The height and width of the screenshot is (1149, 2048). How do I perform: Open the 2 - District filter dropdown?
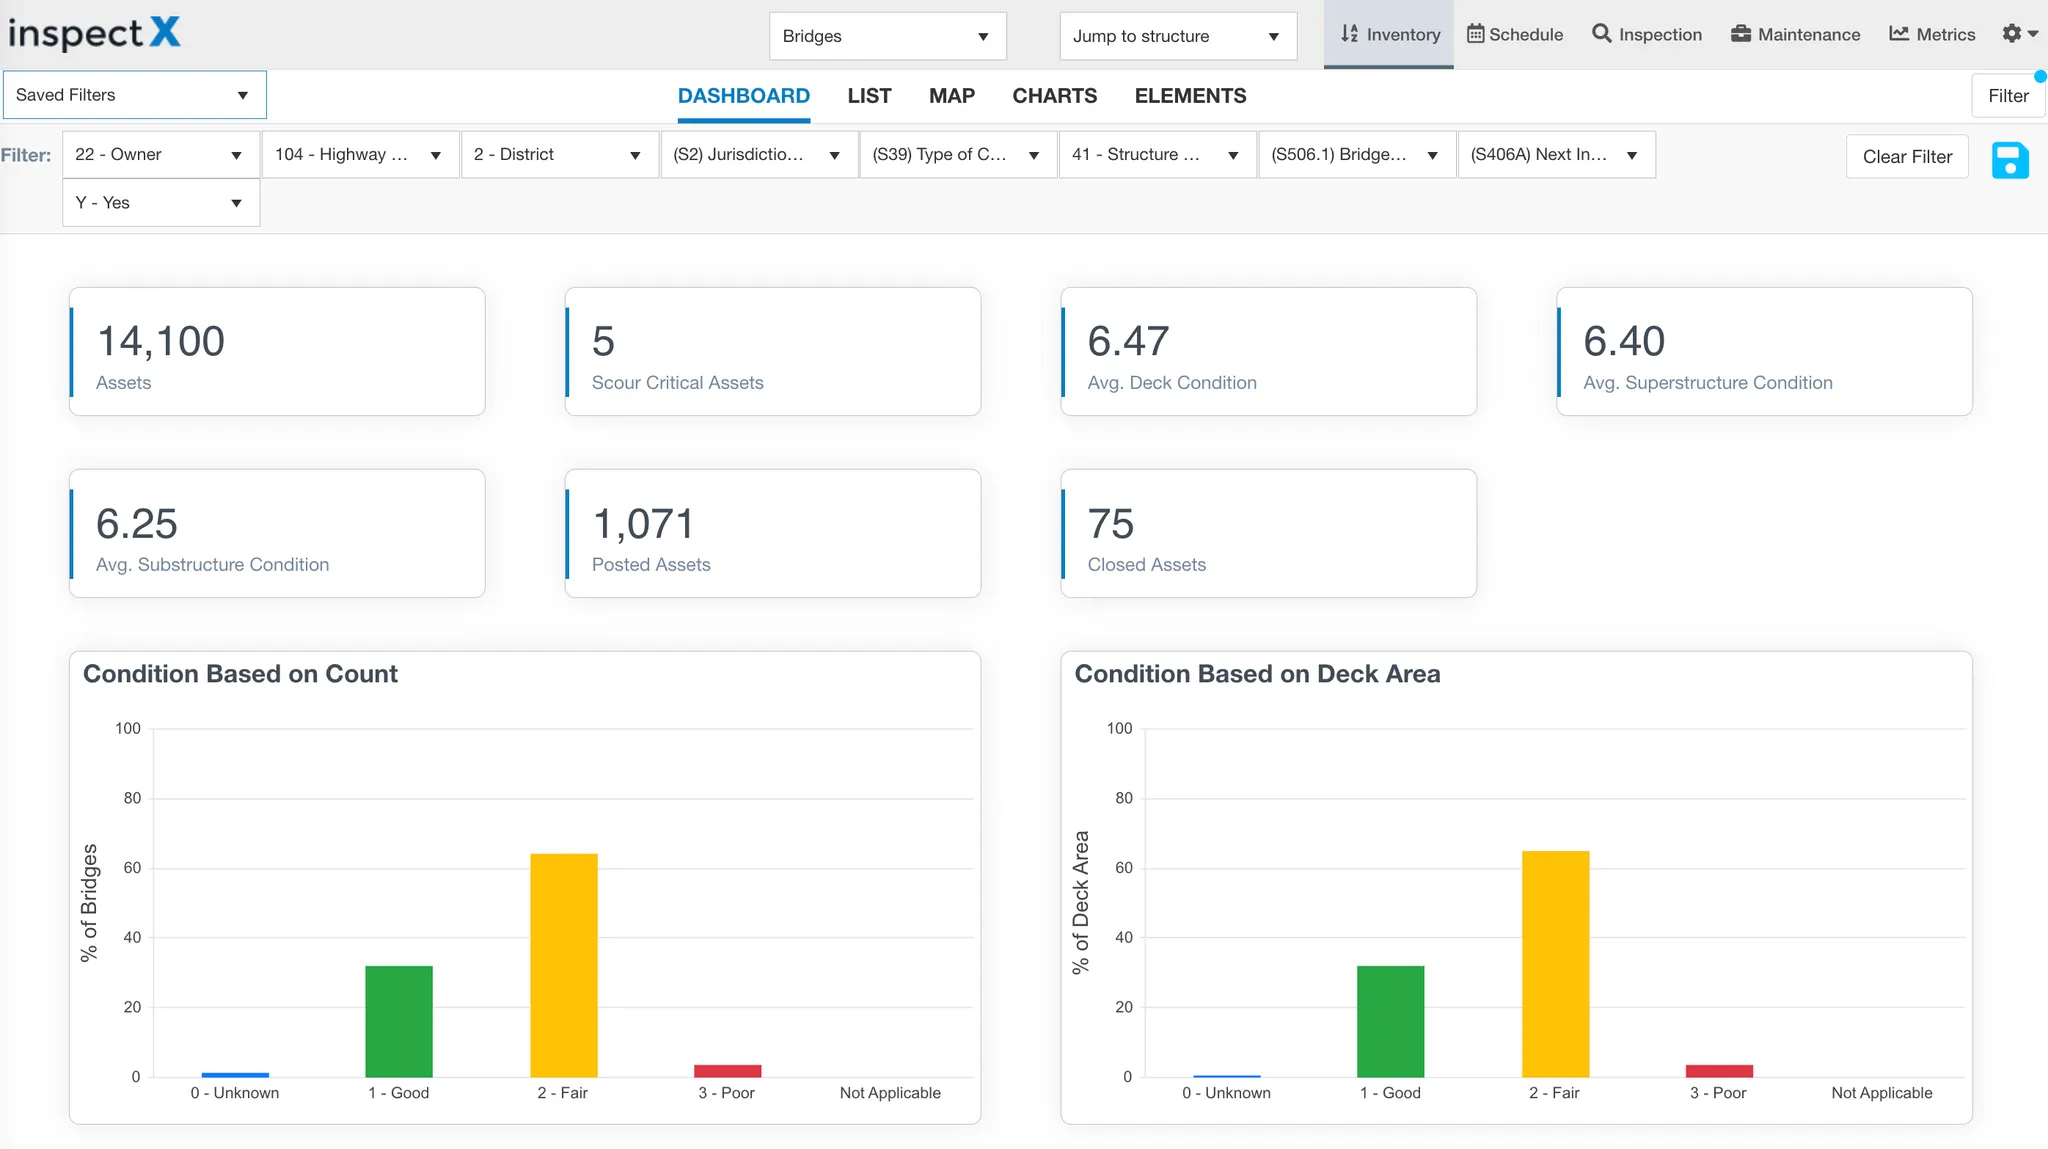pos(558,155)
